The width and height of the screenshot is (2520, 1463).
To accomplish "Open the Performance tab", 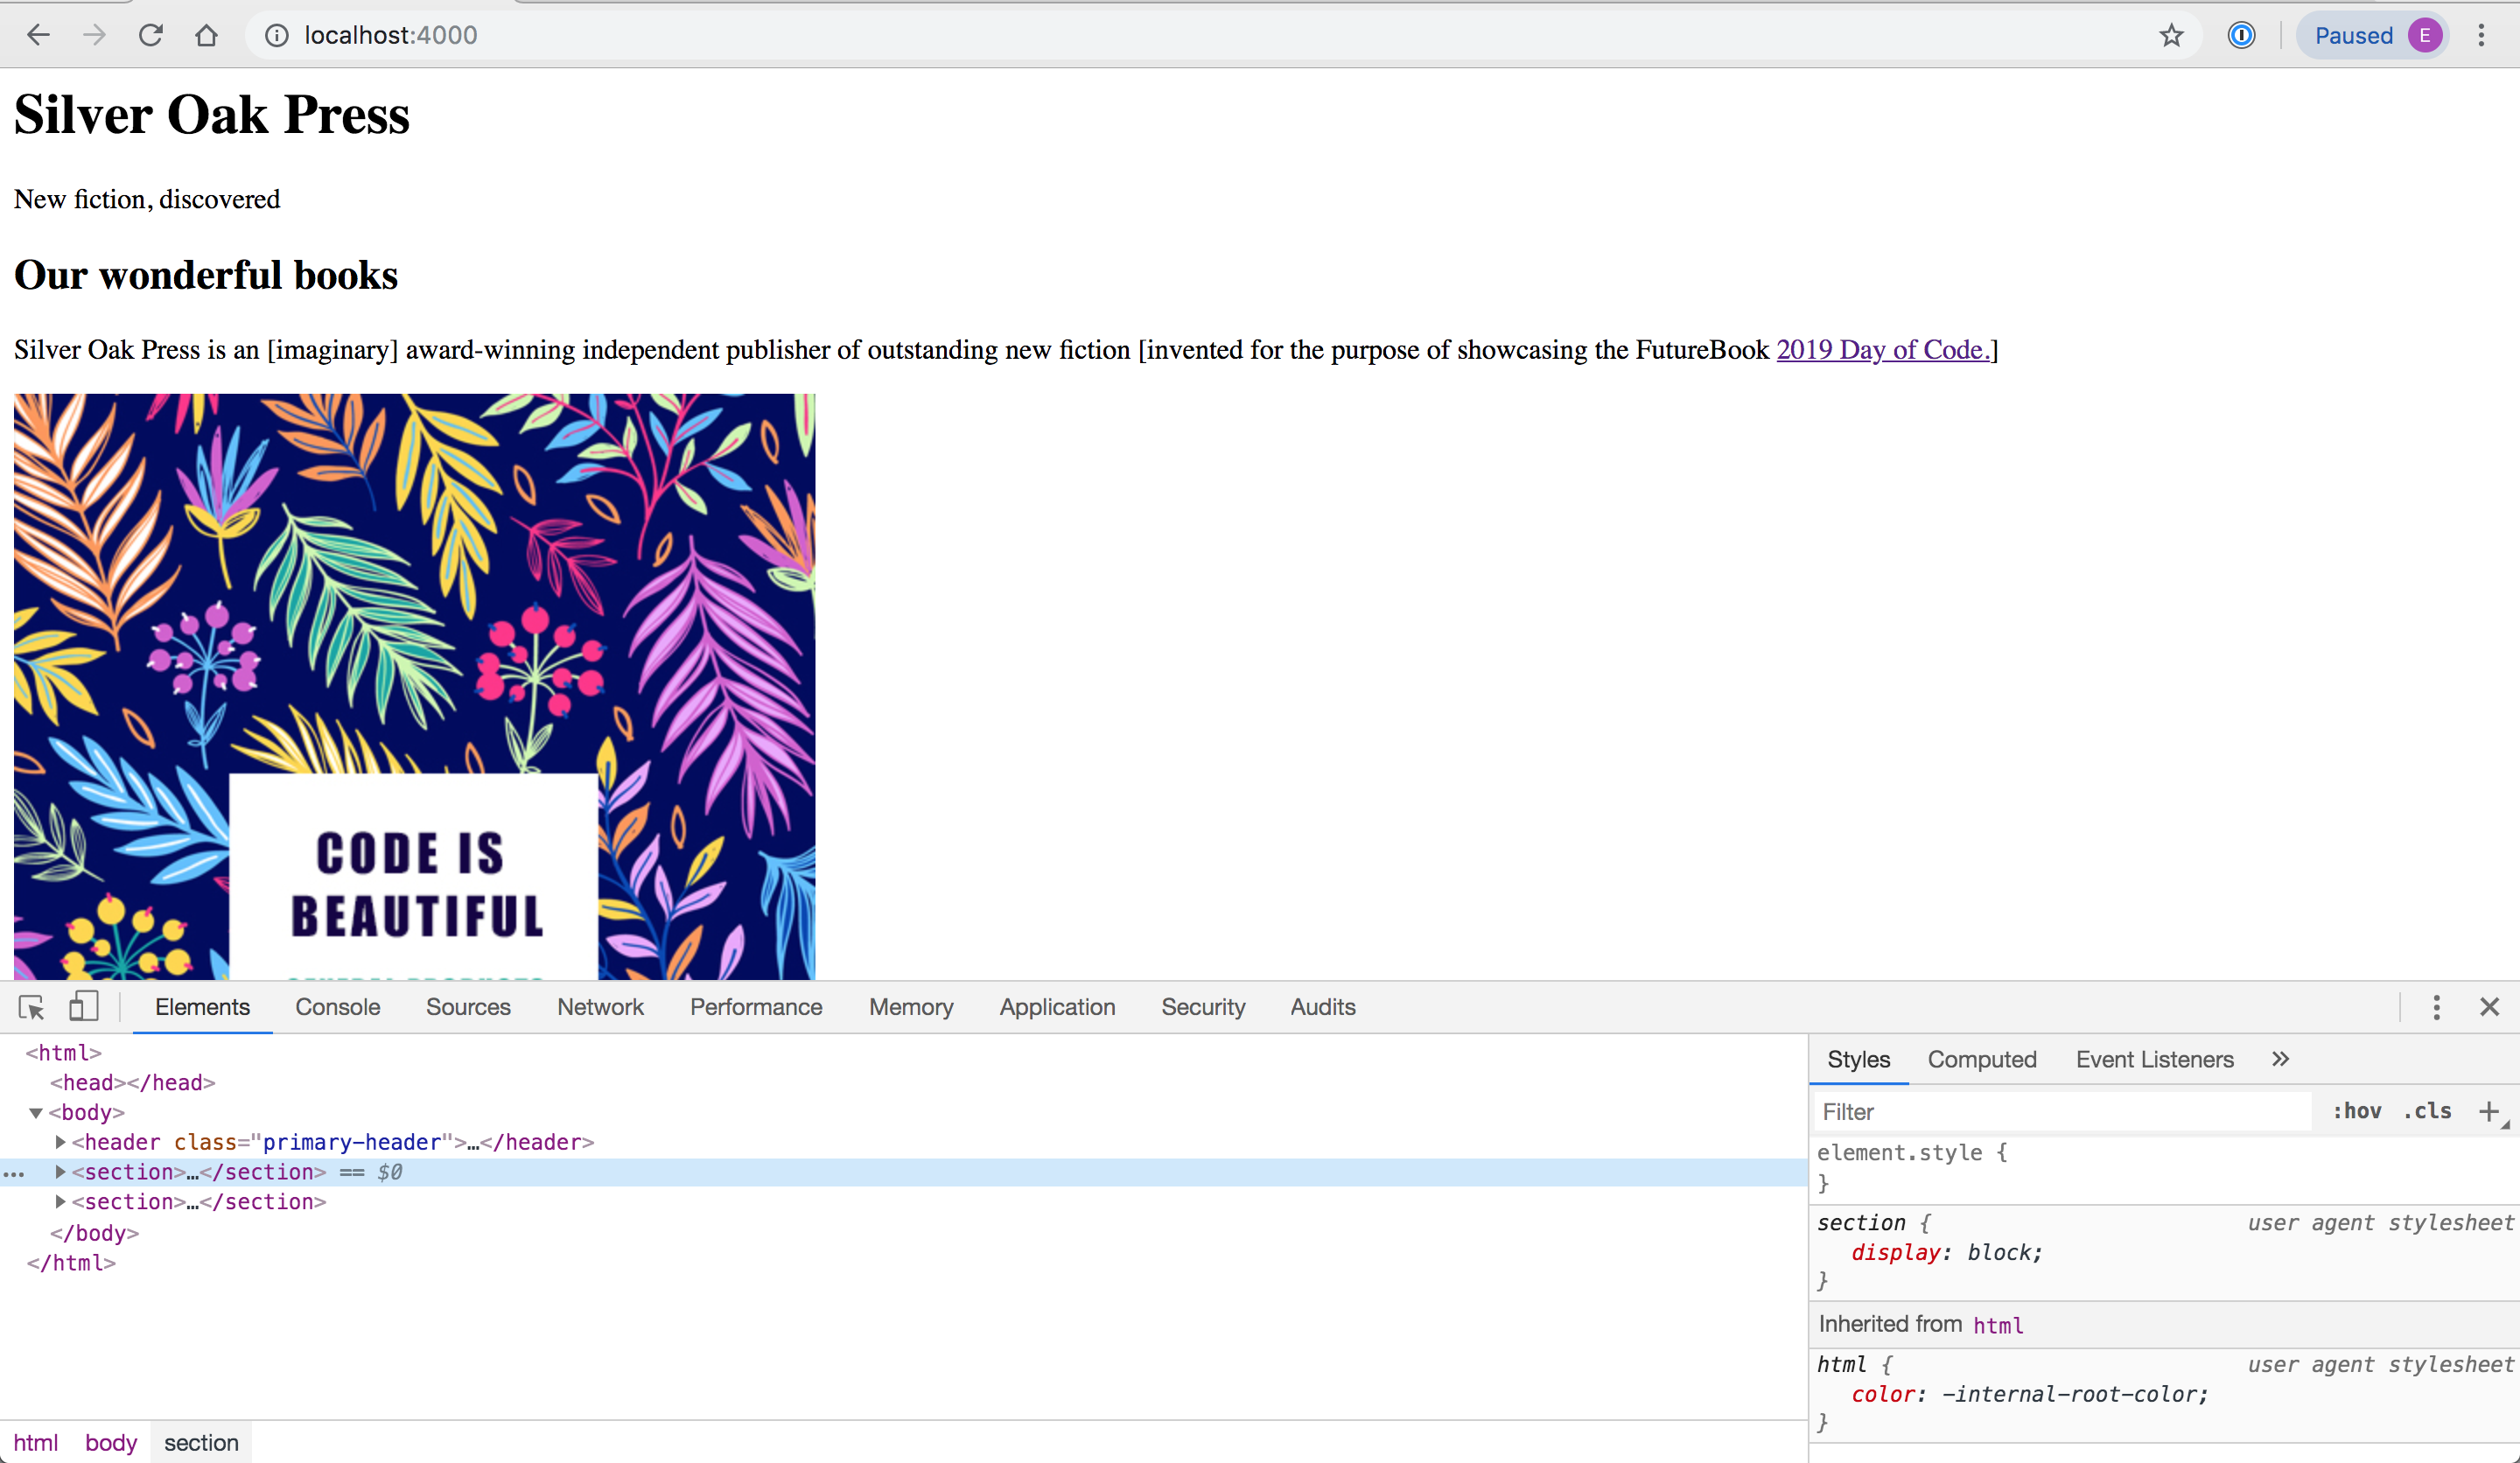I will click(x=756, y=1007).
